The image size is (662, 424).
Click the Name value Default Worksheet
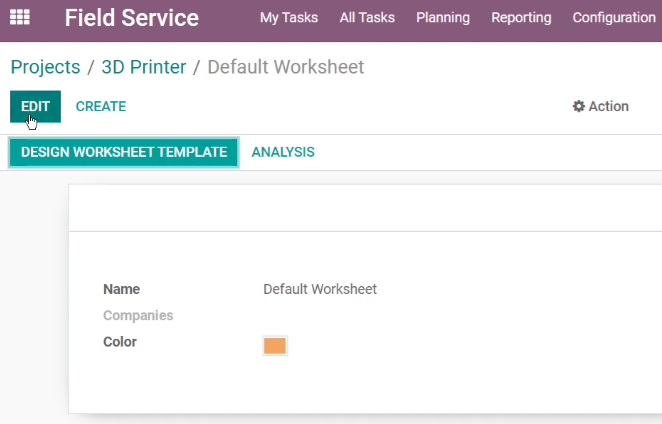pyautogui.click(x=320, y=289)
